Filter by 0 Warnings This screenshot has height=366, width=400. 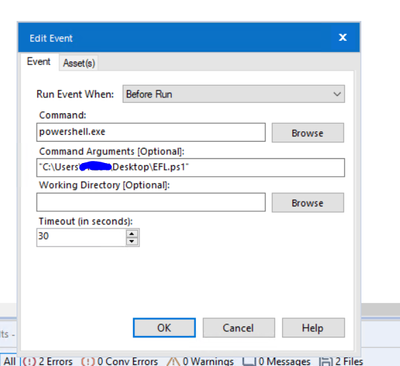coord(200,361)
